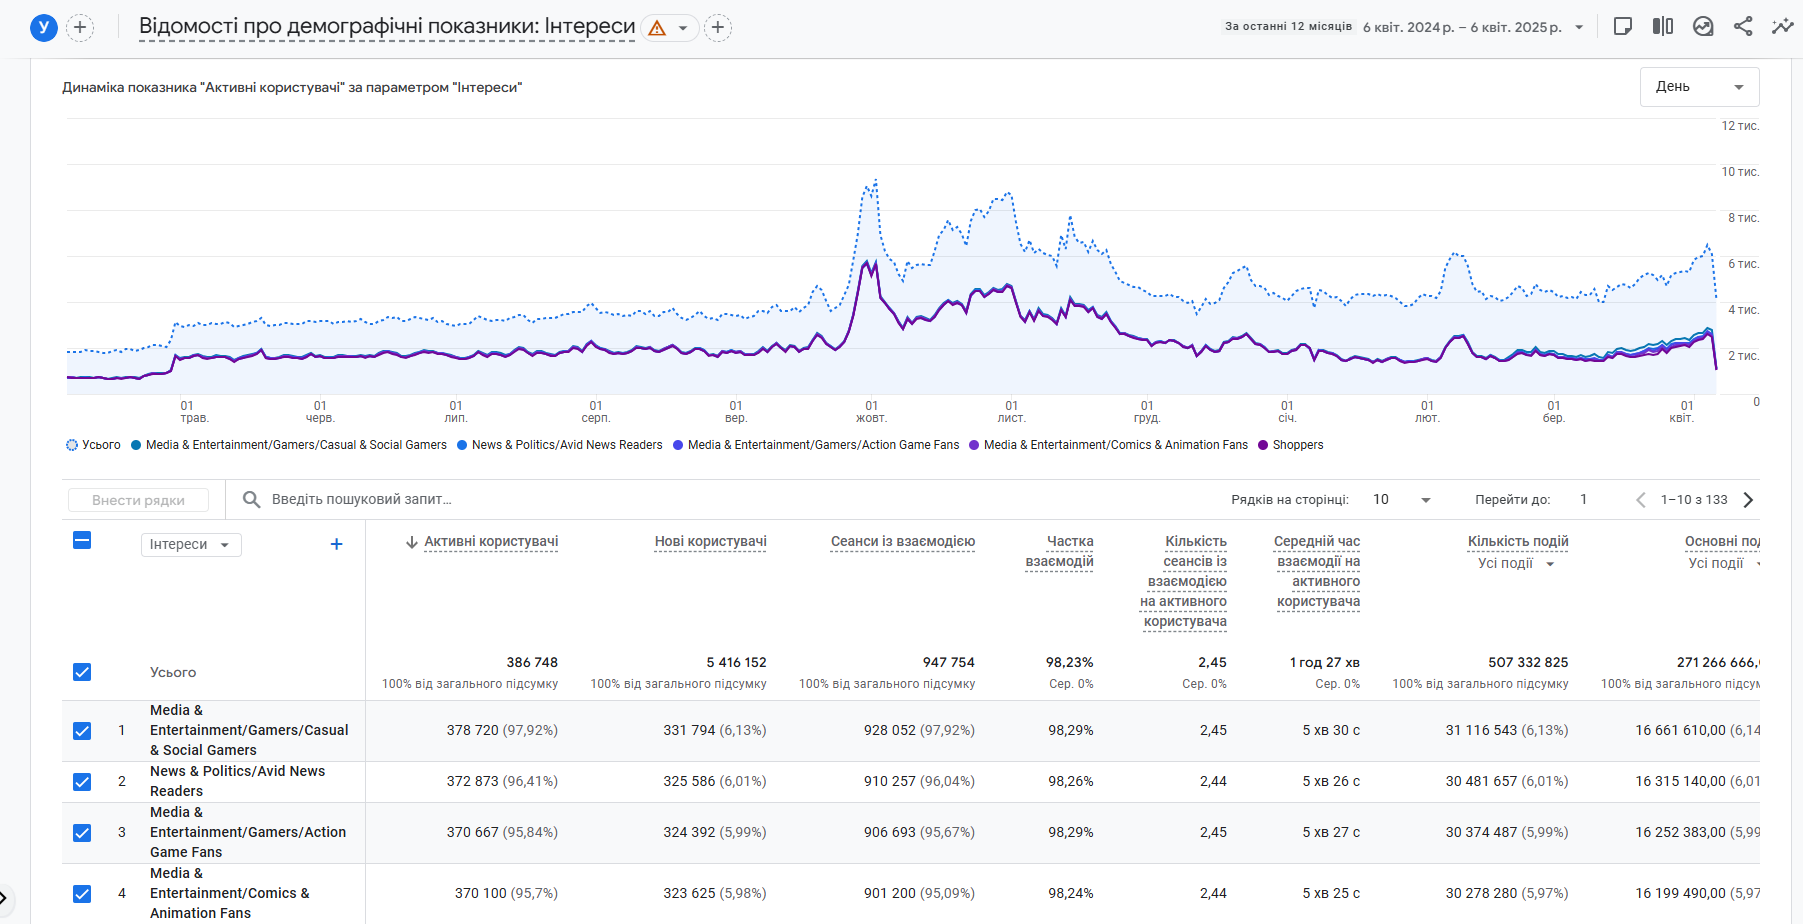The image size is (1803, 924).
Task: Go to next page of table rows
Action: (1748, 500)
